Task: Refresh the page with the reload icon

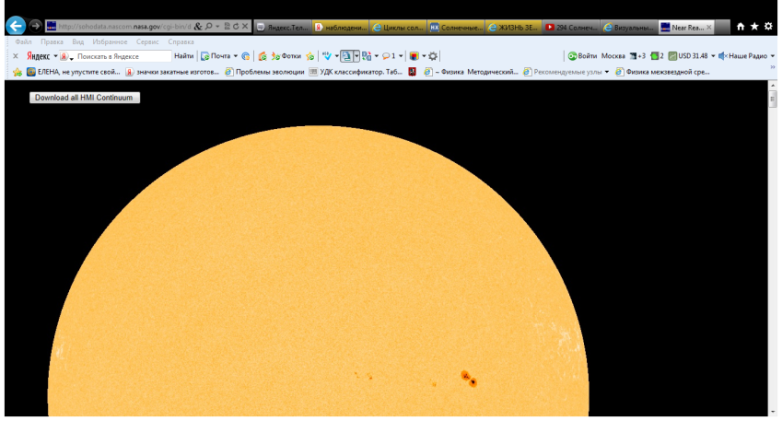Action: (236, 26)
